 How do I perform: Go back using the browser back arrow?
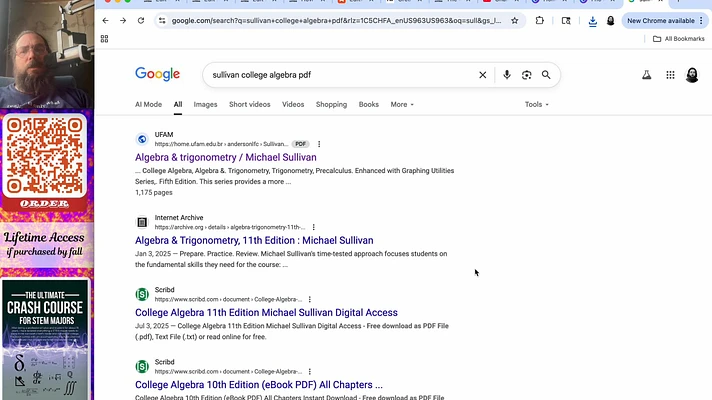[105, 20]
